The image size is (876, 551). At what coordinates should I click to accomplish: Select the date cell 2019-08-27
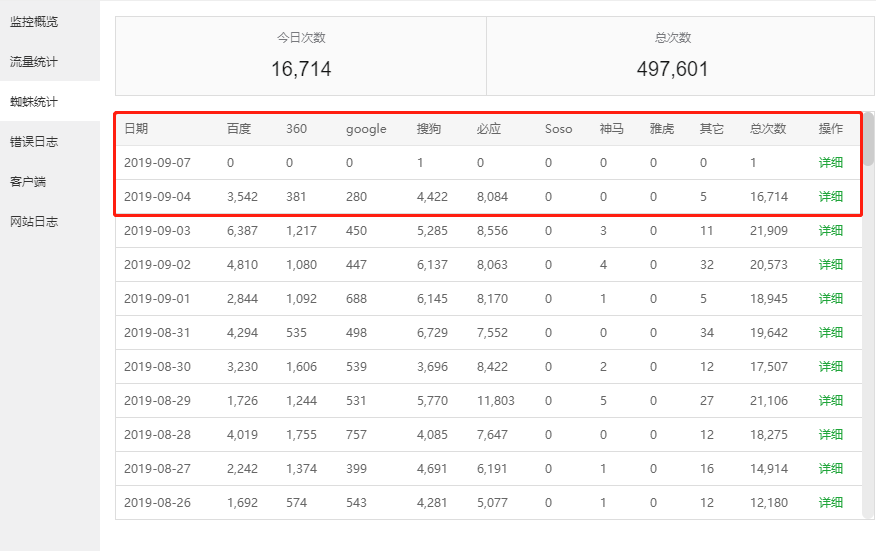point(157,469)
